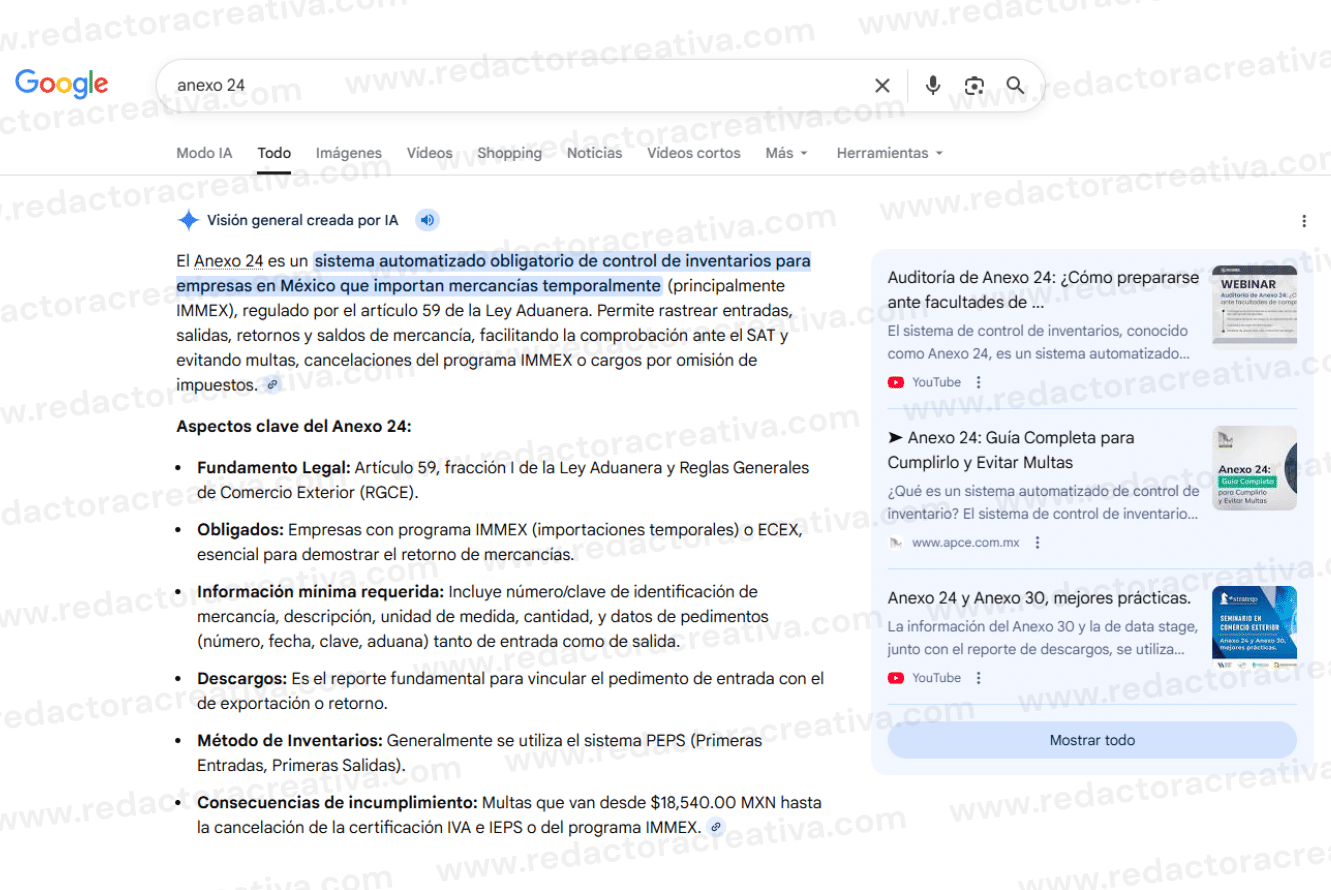Click the AI overview sparkle icon
Screen dimensions: 1331x890
tap(188, 221)
